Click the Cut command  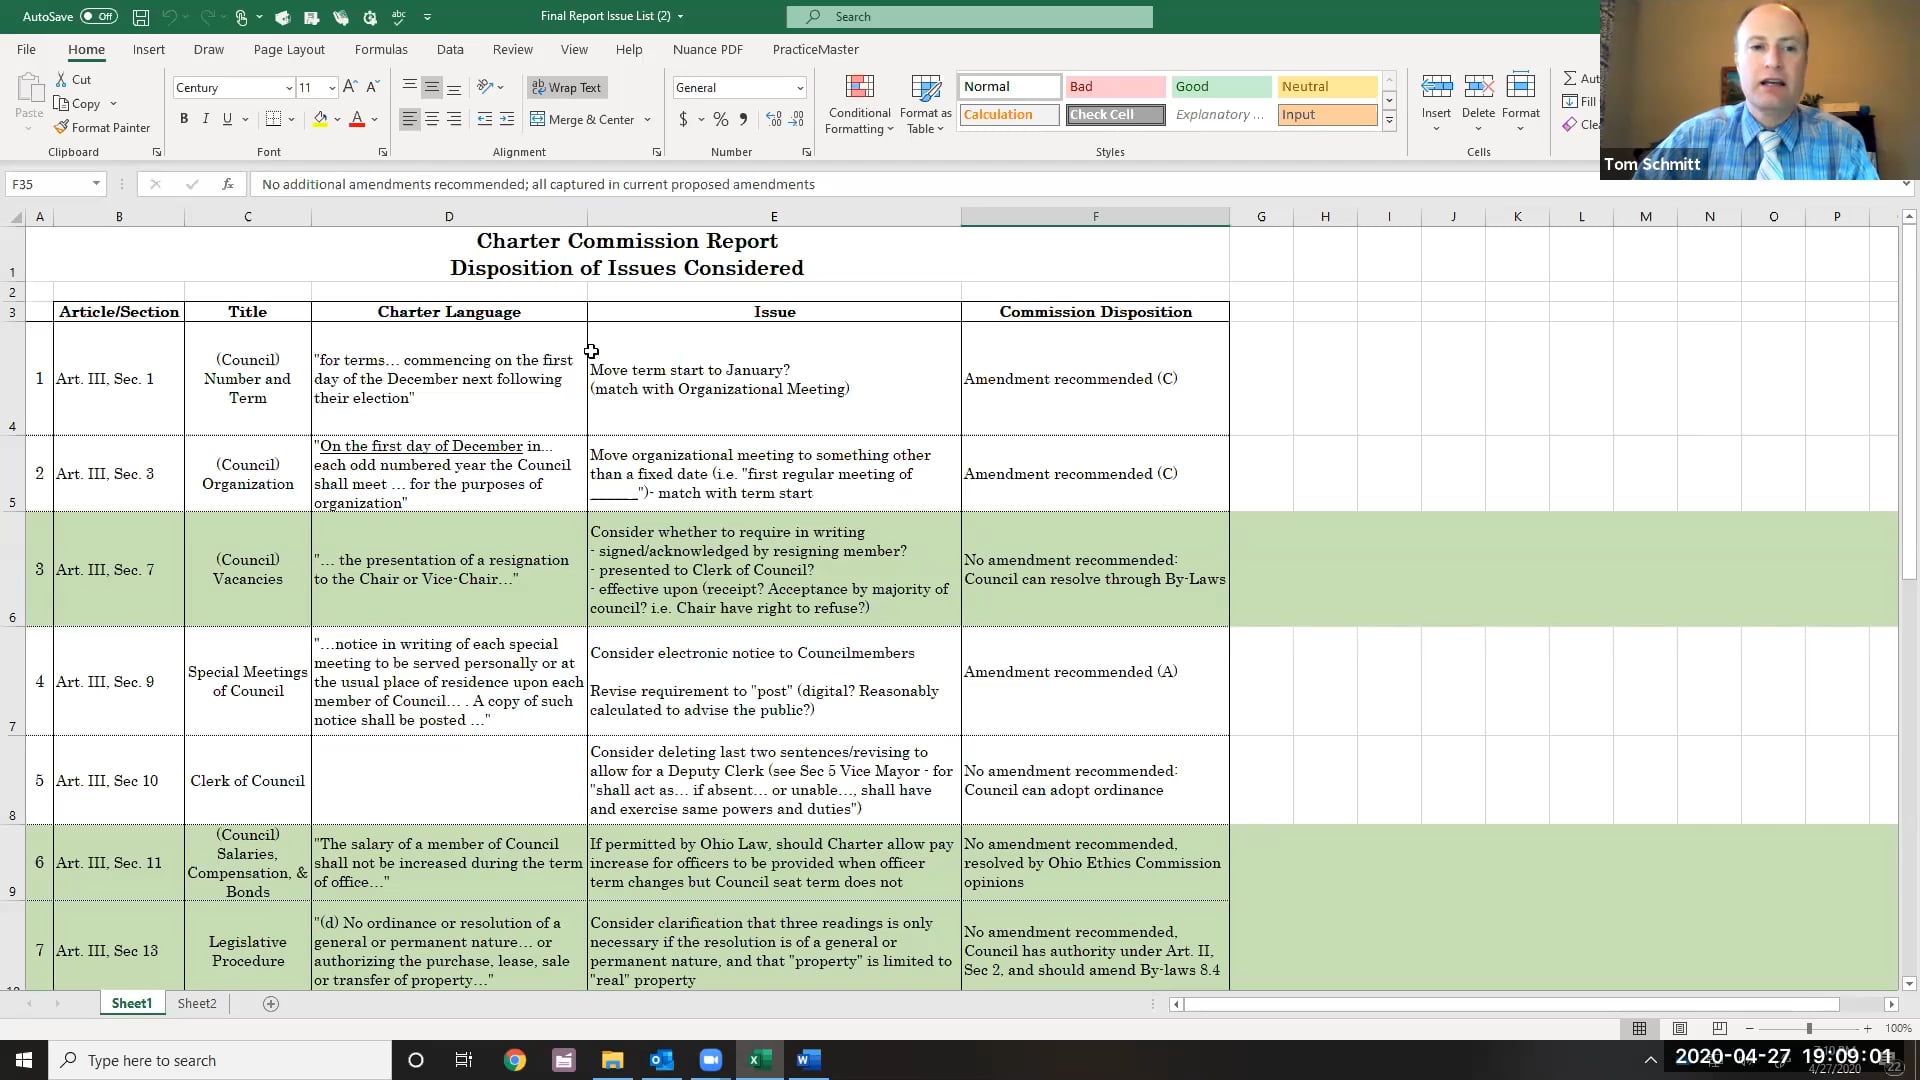(74, 80)
